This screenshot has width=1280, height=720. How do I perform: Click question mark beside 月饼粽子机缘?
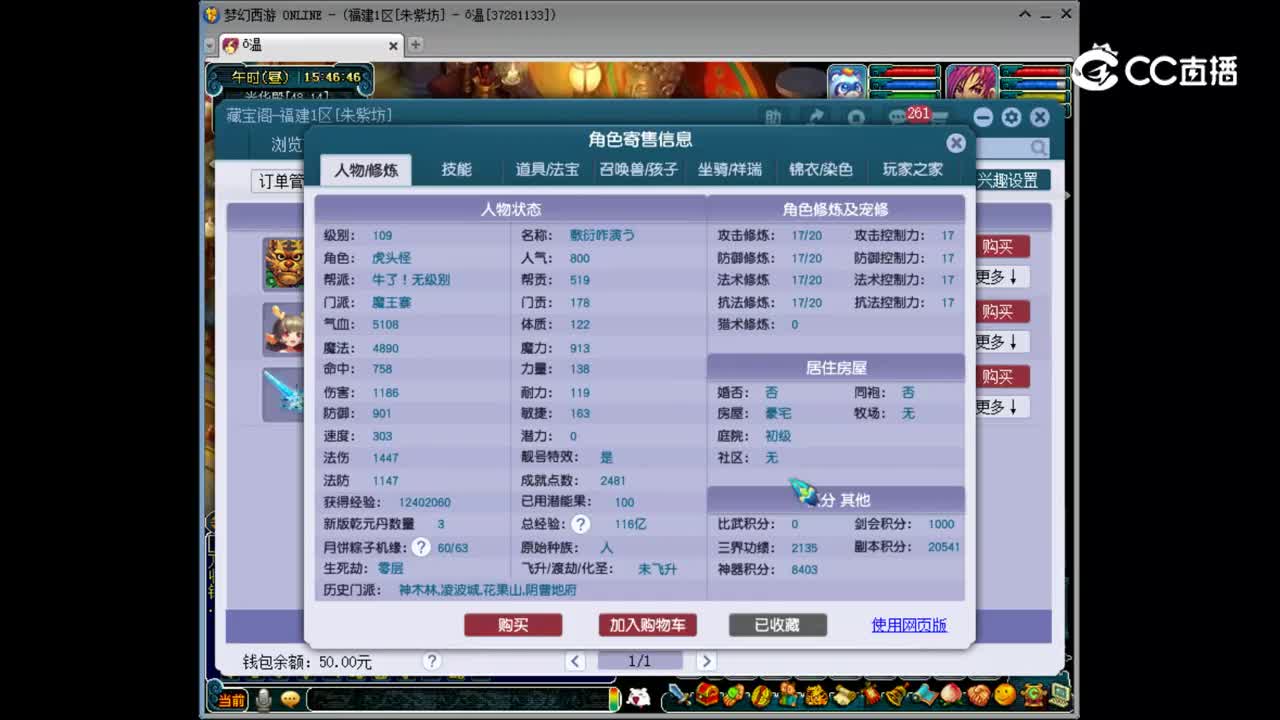[421, 547]
